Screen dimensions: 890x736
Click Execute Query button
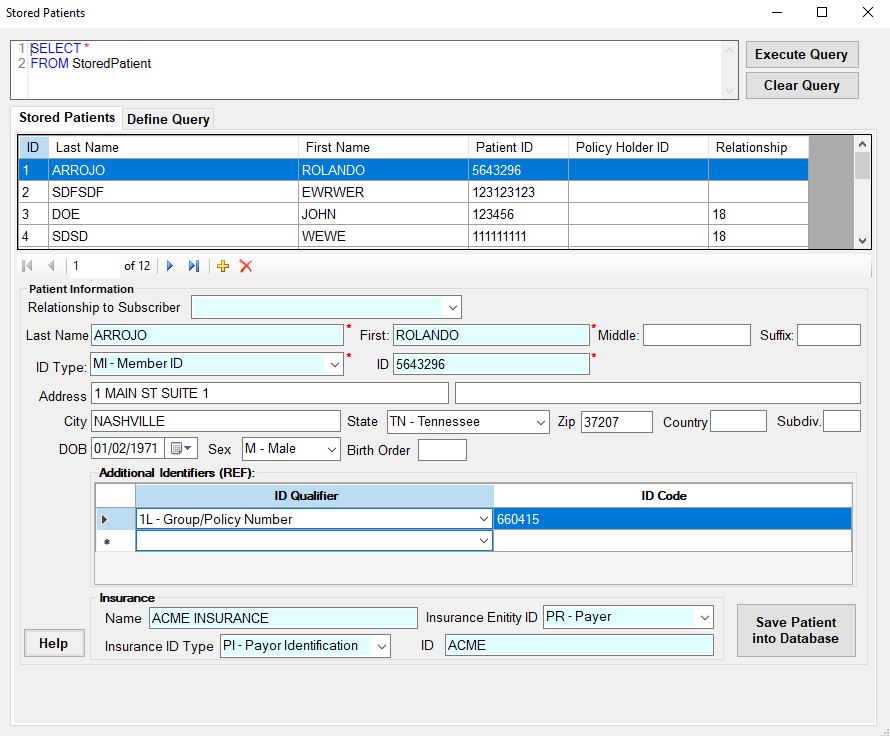(801, 54)
